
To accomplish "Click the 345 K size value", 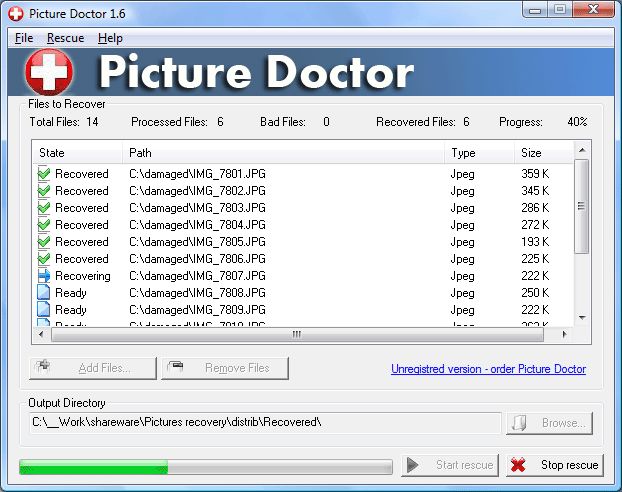I will pos(535,191).
